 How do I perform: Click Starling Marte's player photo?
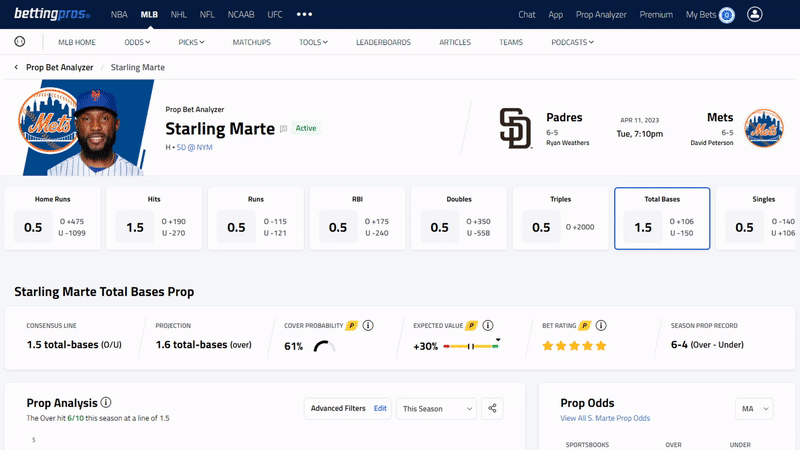point(97,134)
